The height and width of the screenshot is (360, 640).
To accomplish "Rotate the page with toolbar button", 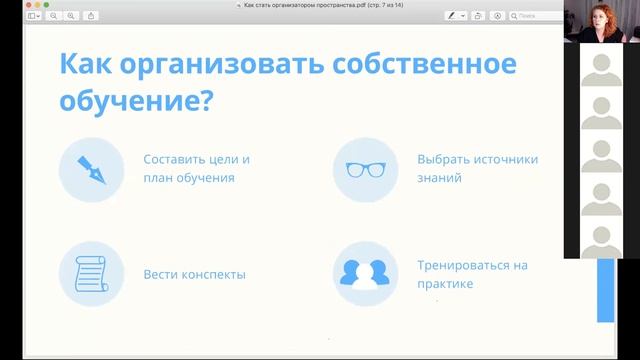I will 478,16.
